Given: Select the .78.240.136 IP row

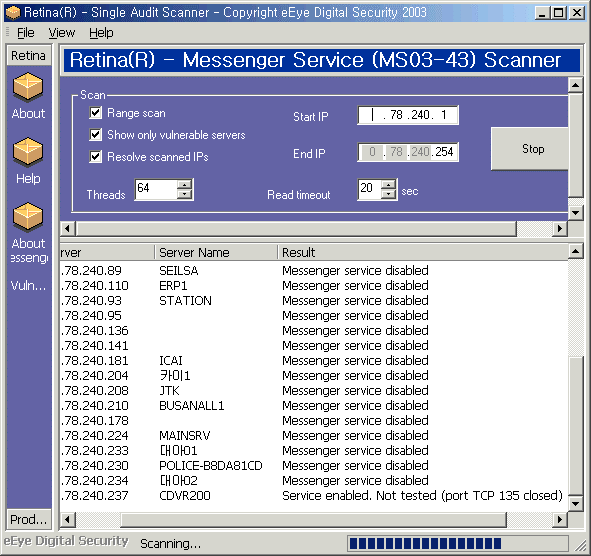Looking at the screenshot, I should pos(314,331).
